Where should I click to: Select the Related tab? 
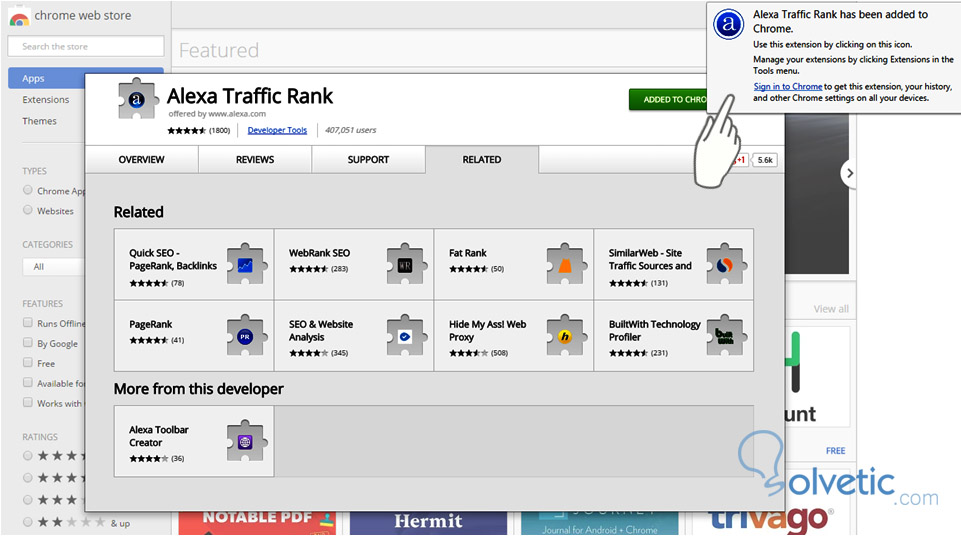click(x=482, y=159)
